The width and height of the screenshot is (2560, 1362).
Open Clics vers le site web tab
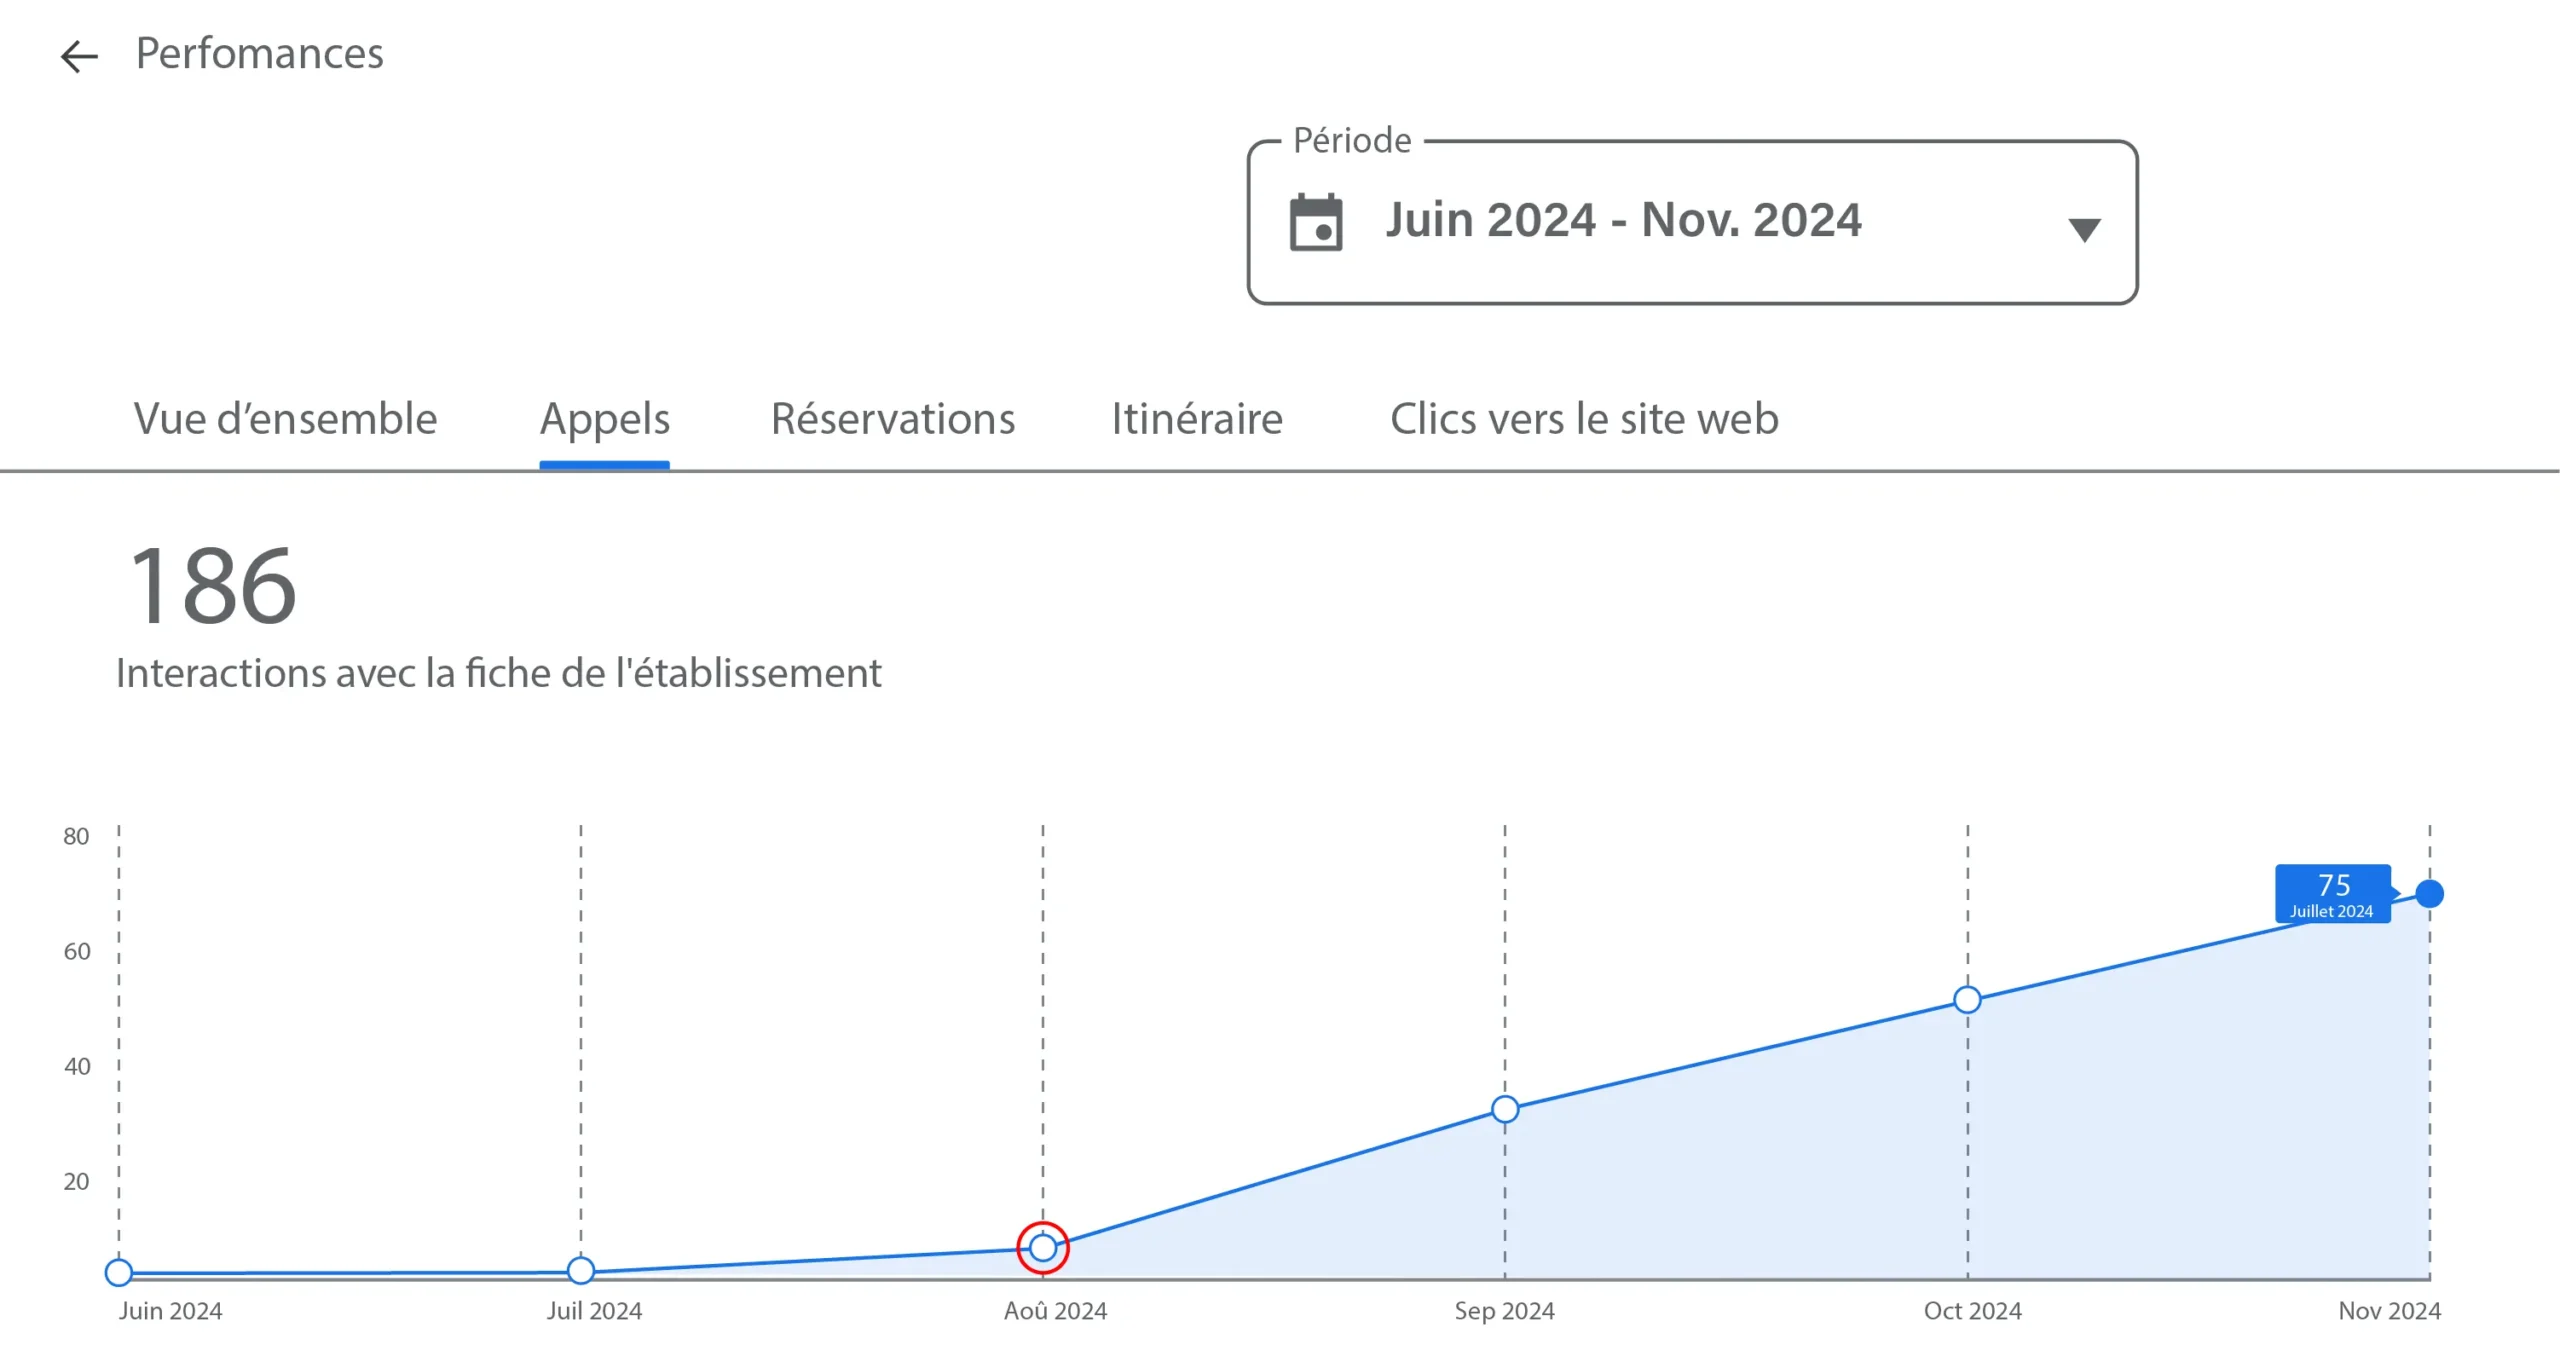[x=1584, y=419]
